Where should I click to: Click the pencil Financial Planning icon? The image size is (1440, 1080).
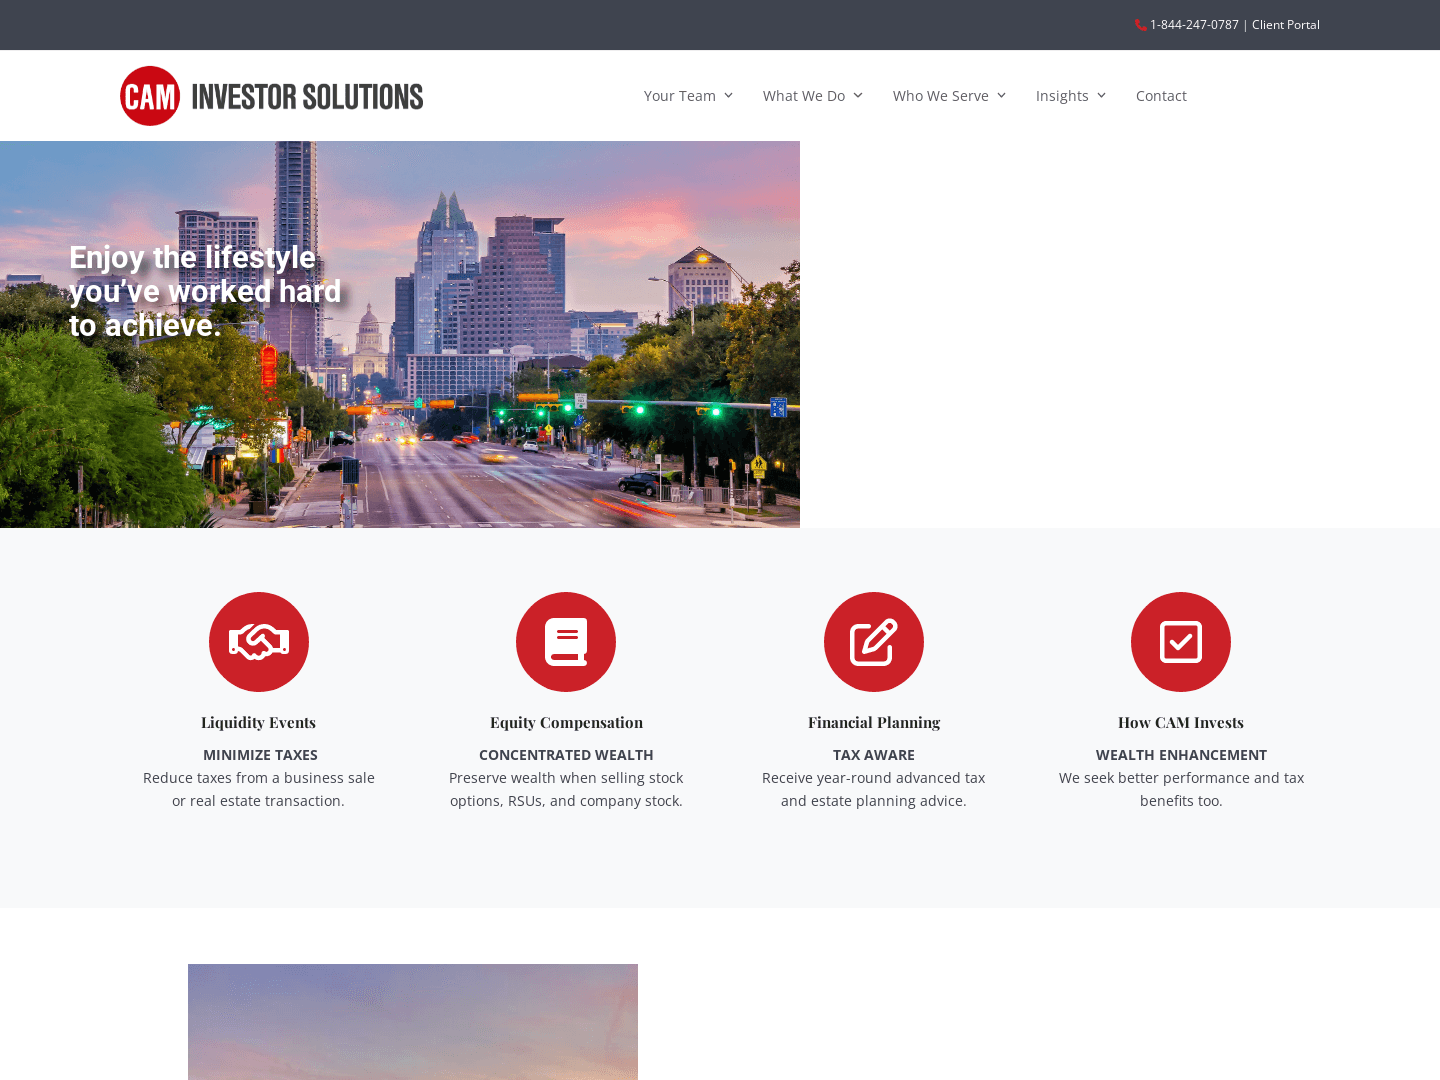tap(874, 642)
